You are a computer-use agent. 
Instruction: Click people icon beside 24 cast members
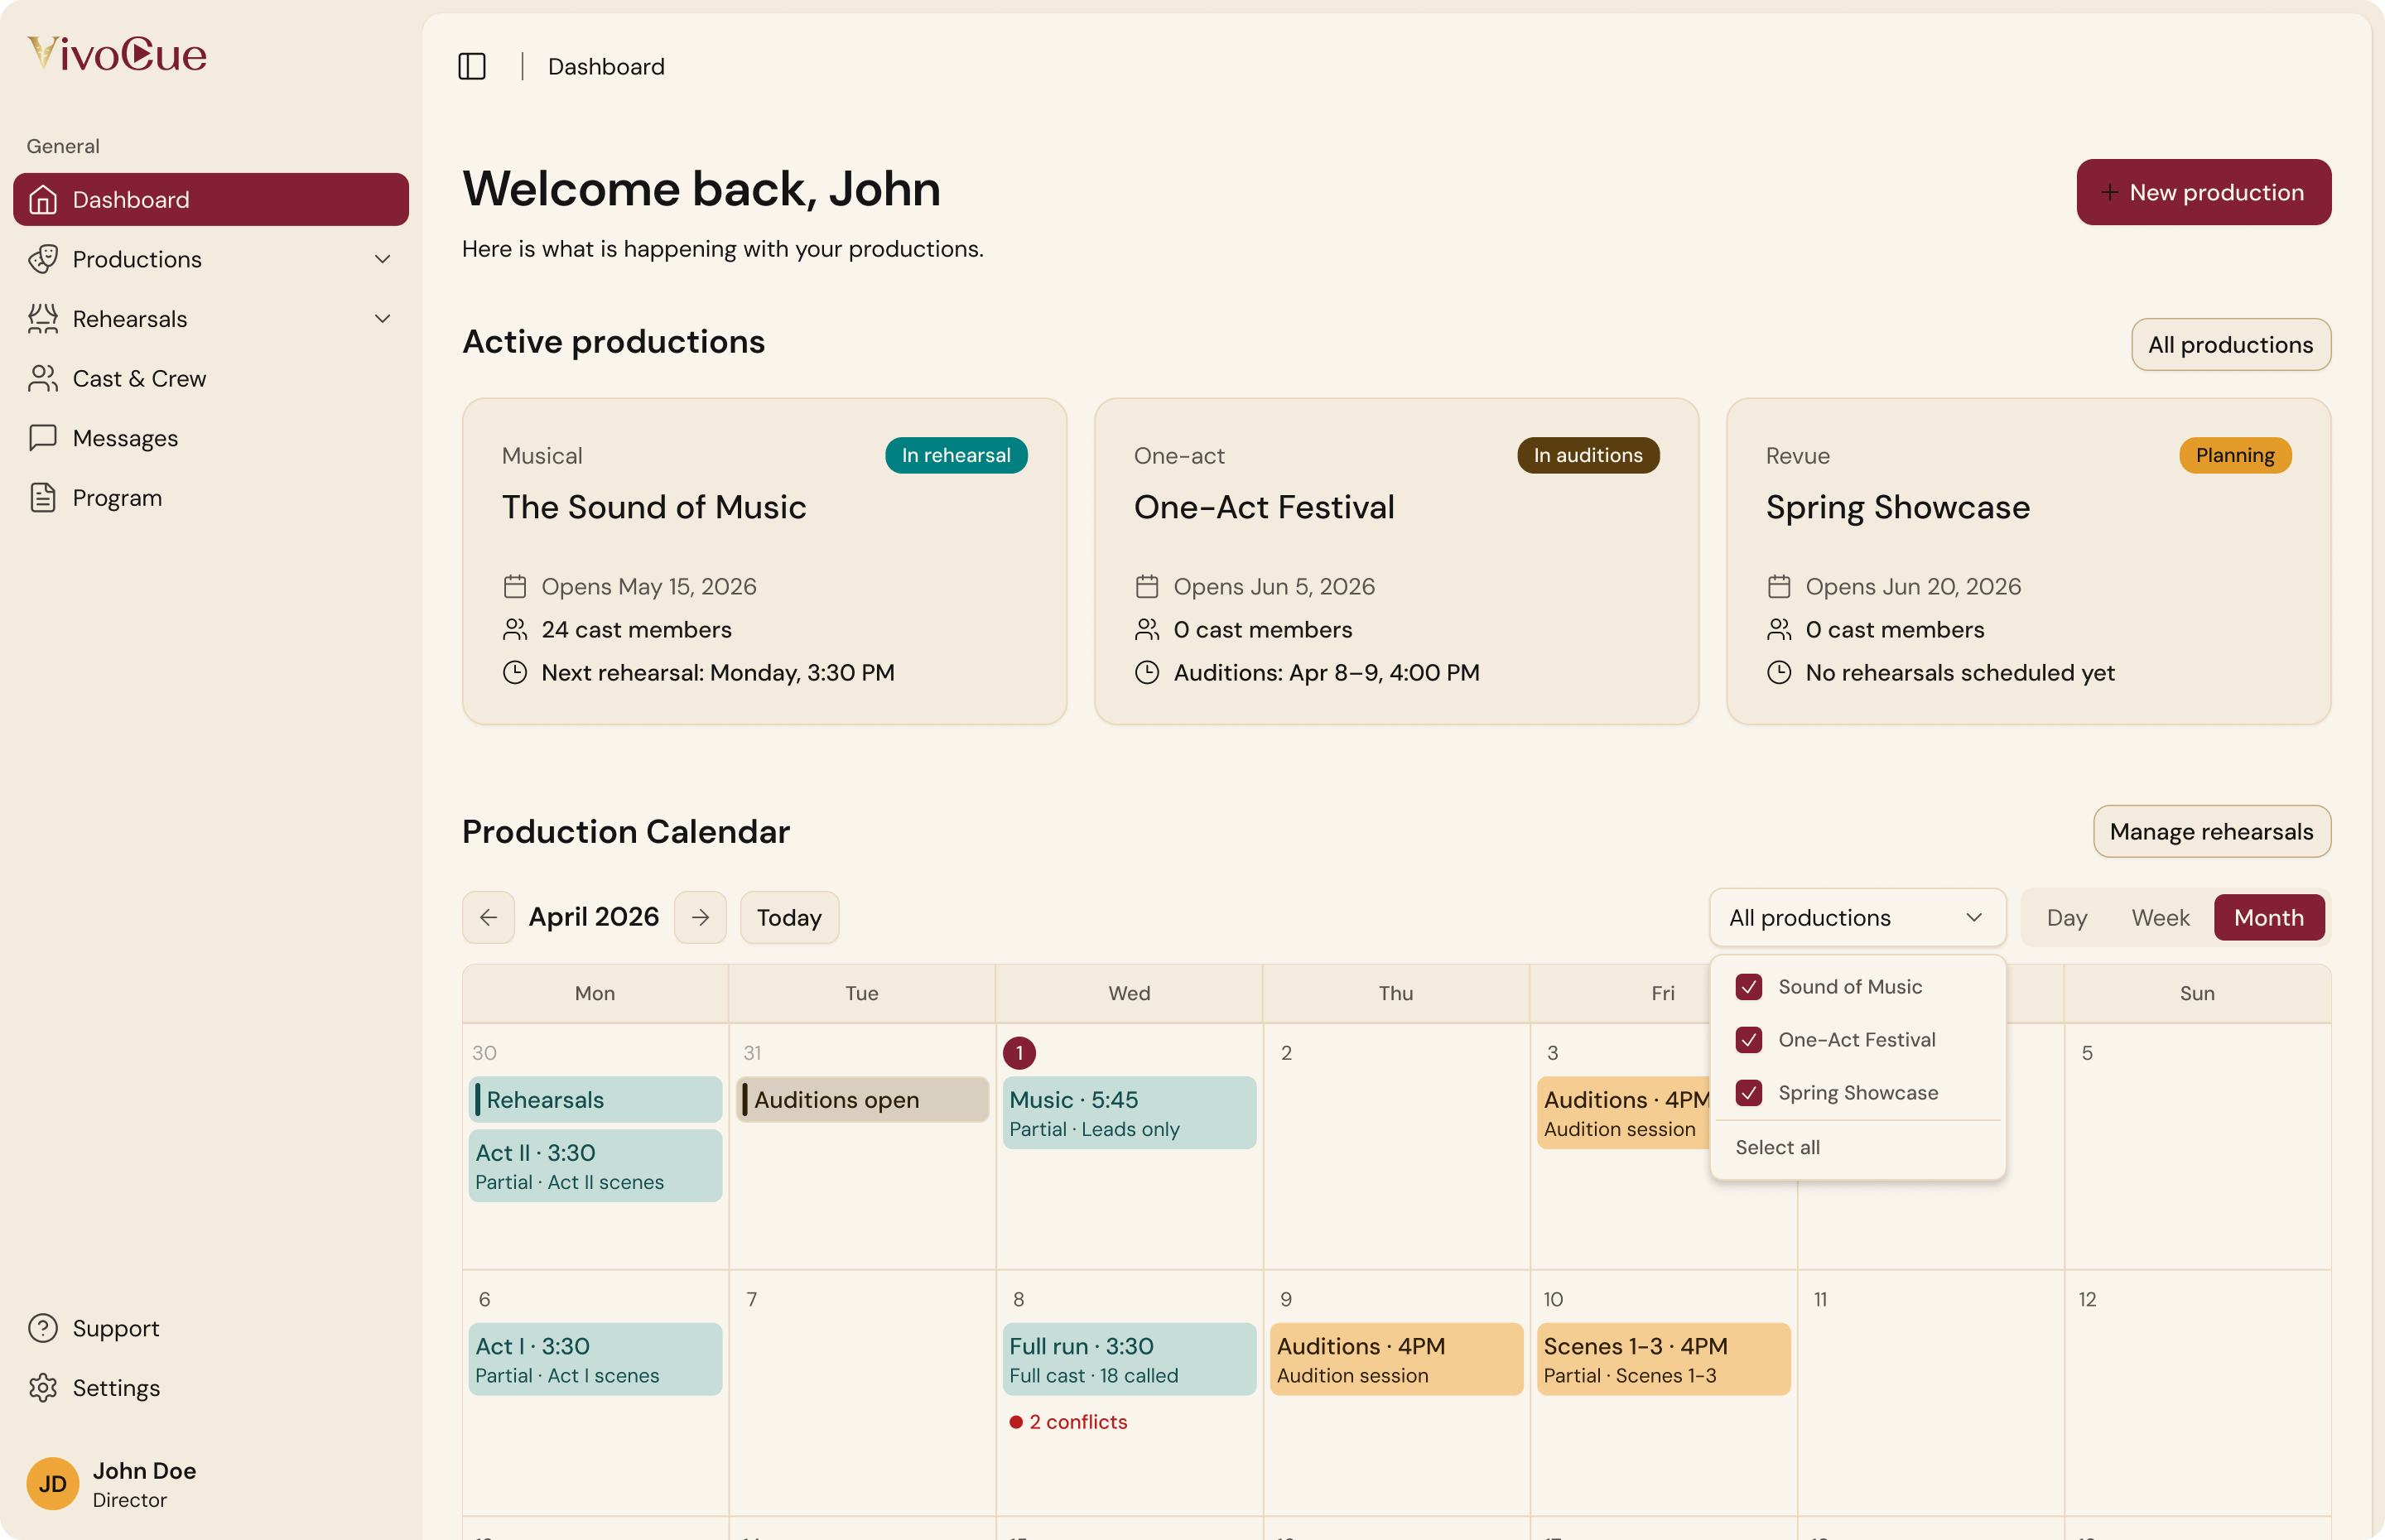[515, 629]
